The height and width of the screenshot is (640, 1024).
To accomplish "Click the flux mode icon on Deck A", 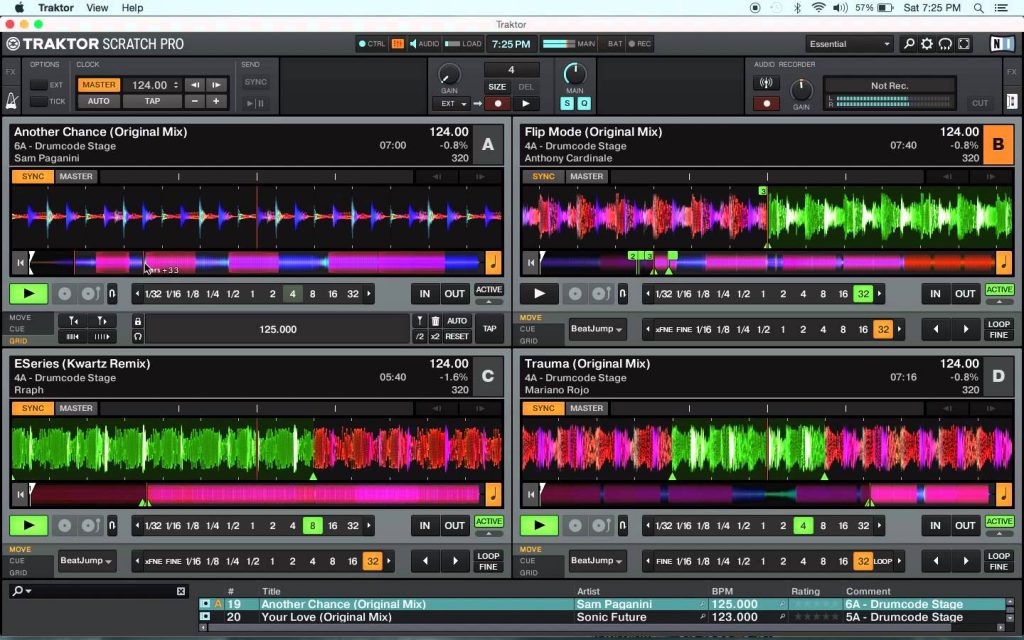I will (112, 294).
